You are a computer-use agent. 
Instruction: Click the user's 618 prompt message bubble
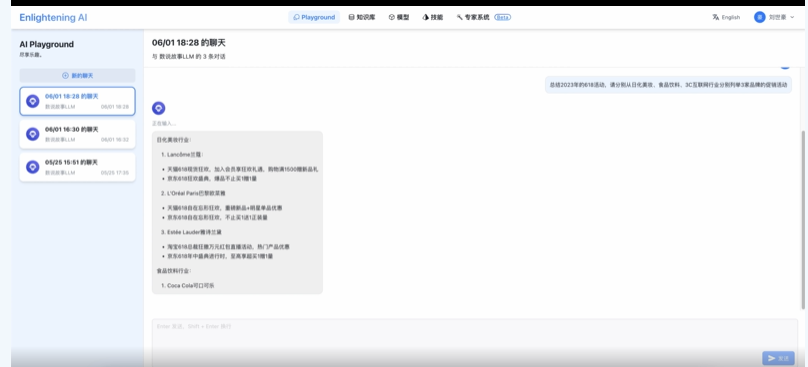pos(668,85)
